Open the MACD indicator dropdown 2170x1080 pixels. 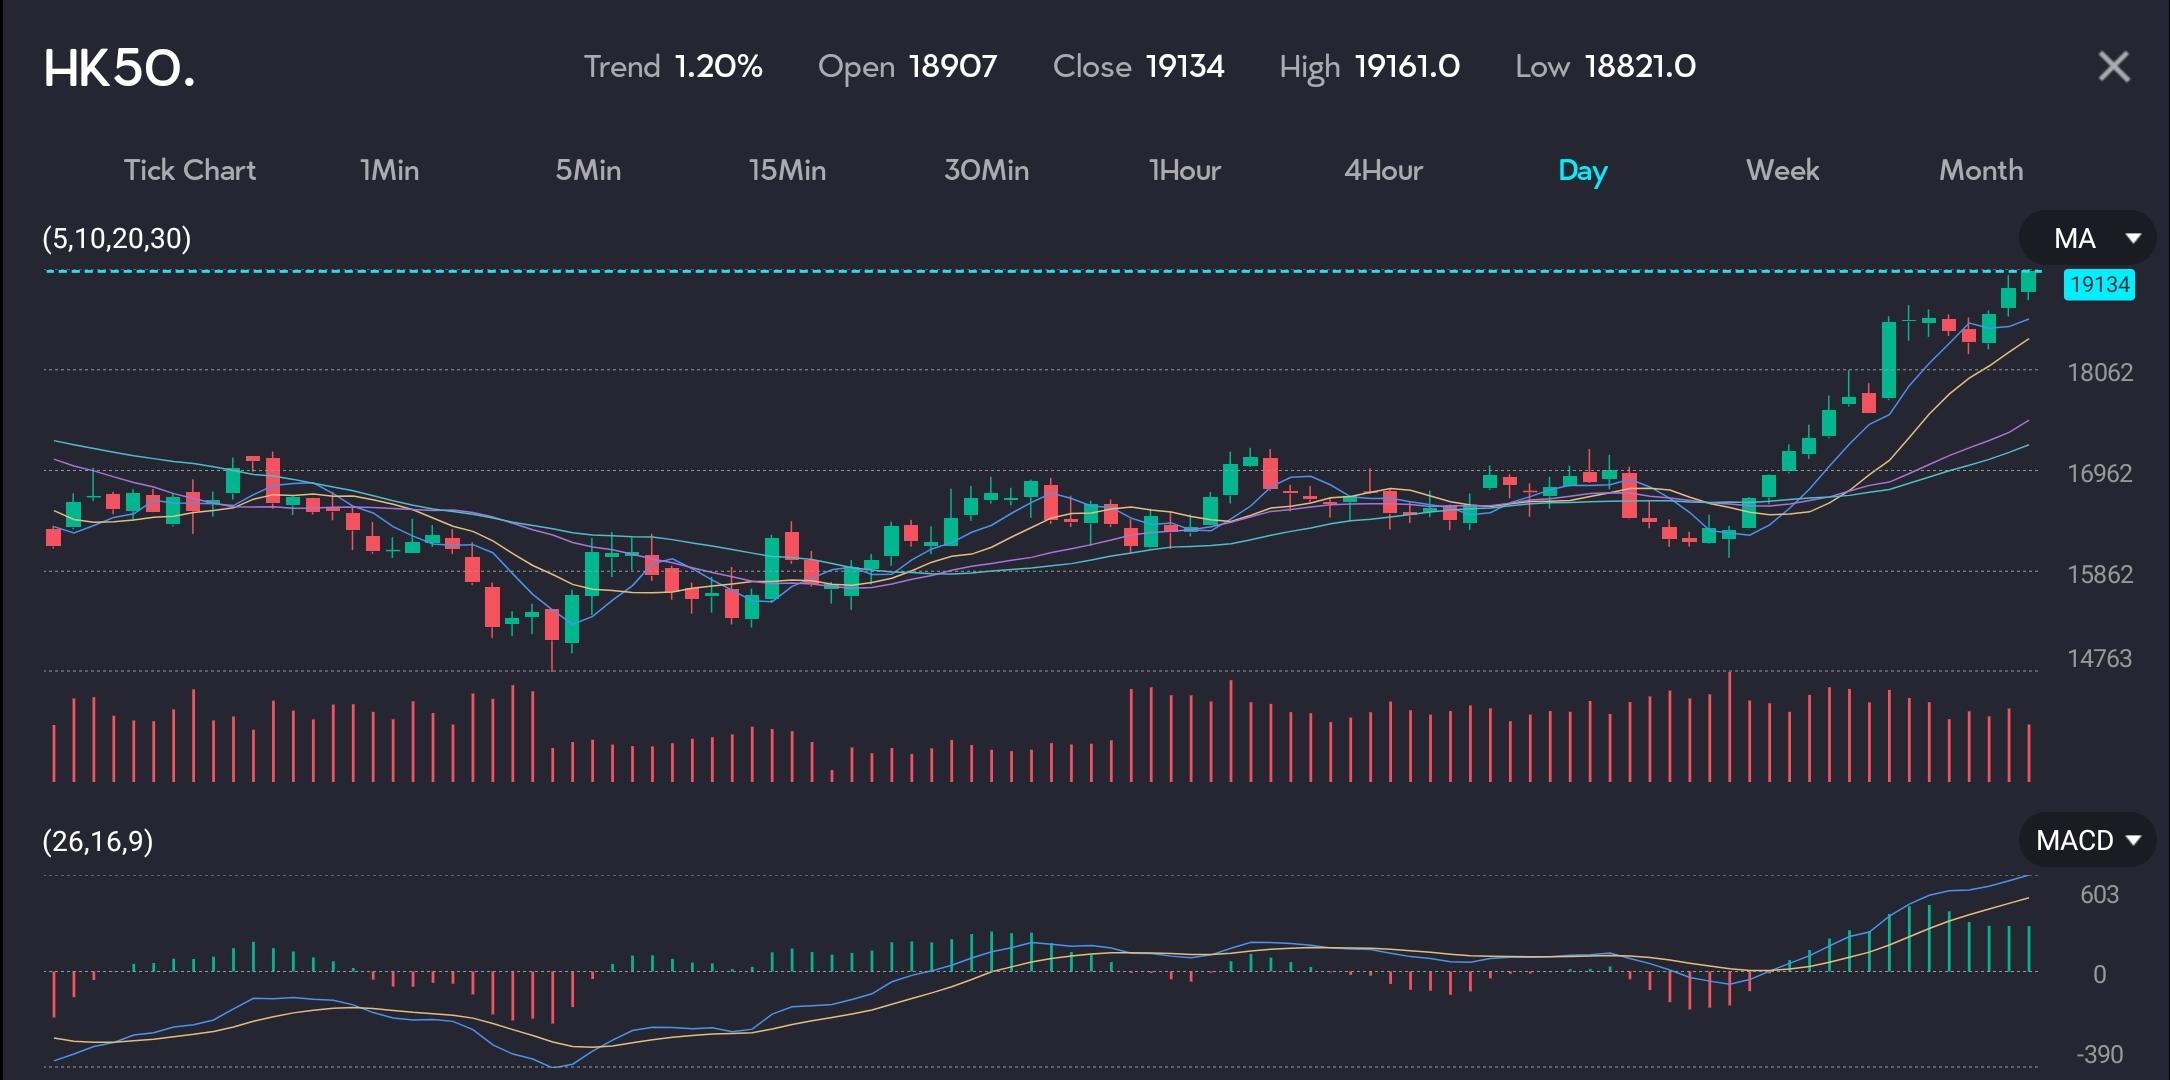tap(2074, 840)
